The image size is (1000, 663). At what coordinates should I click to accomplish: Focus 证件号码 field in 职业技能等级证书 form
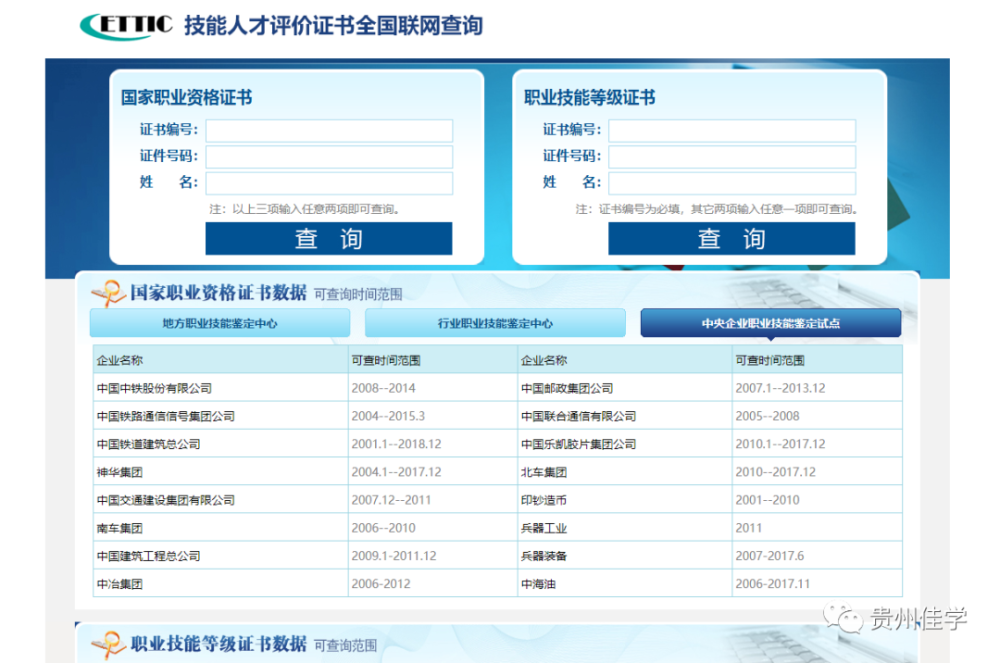point(732,157)
